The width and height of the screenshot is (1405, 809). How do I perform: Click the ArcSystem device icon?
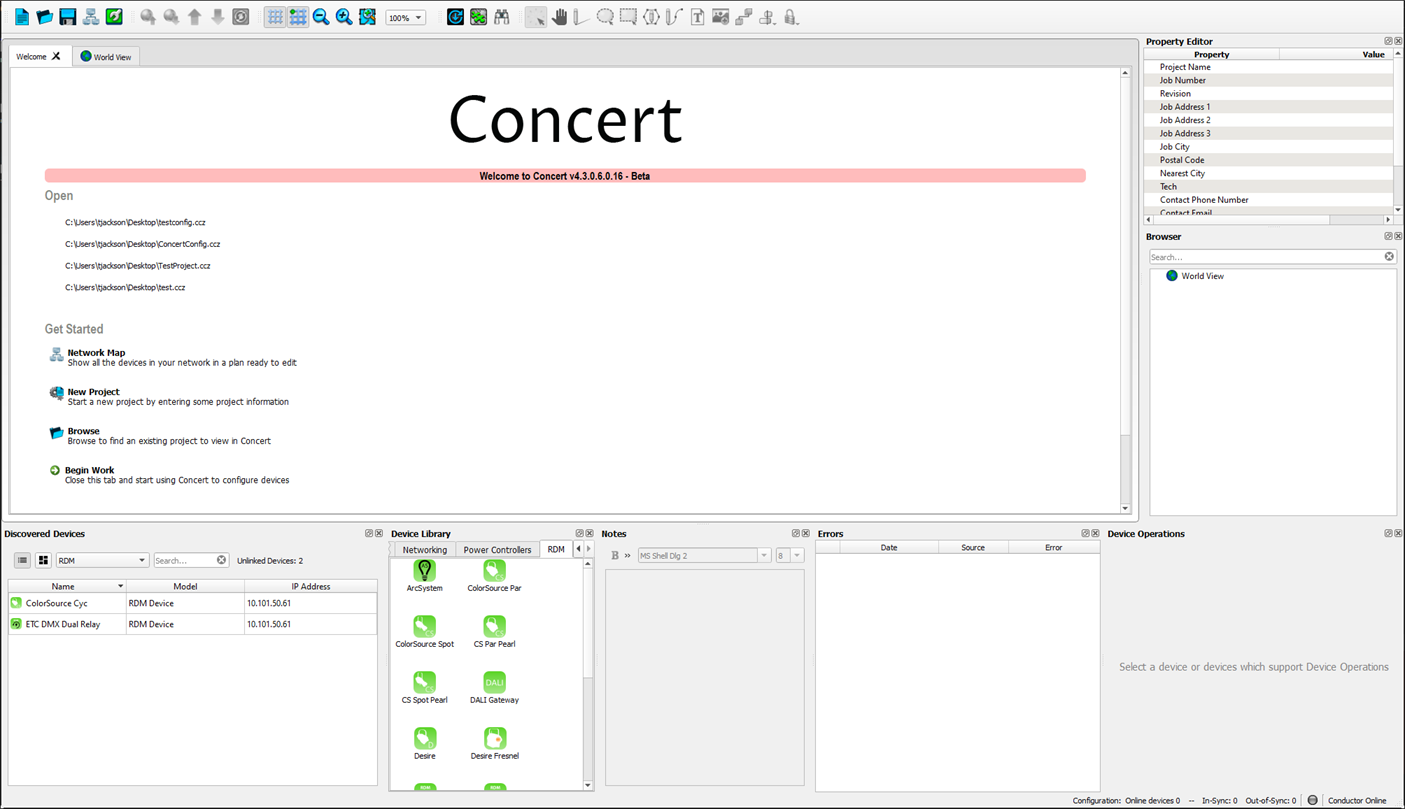424,571
